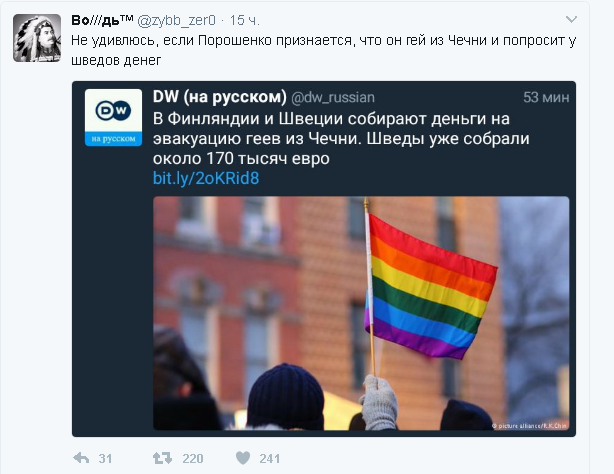Like the tweet with the heart icon
The width and height of the screenshot is (614, 474).
pos(243,458)
